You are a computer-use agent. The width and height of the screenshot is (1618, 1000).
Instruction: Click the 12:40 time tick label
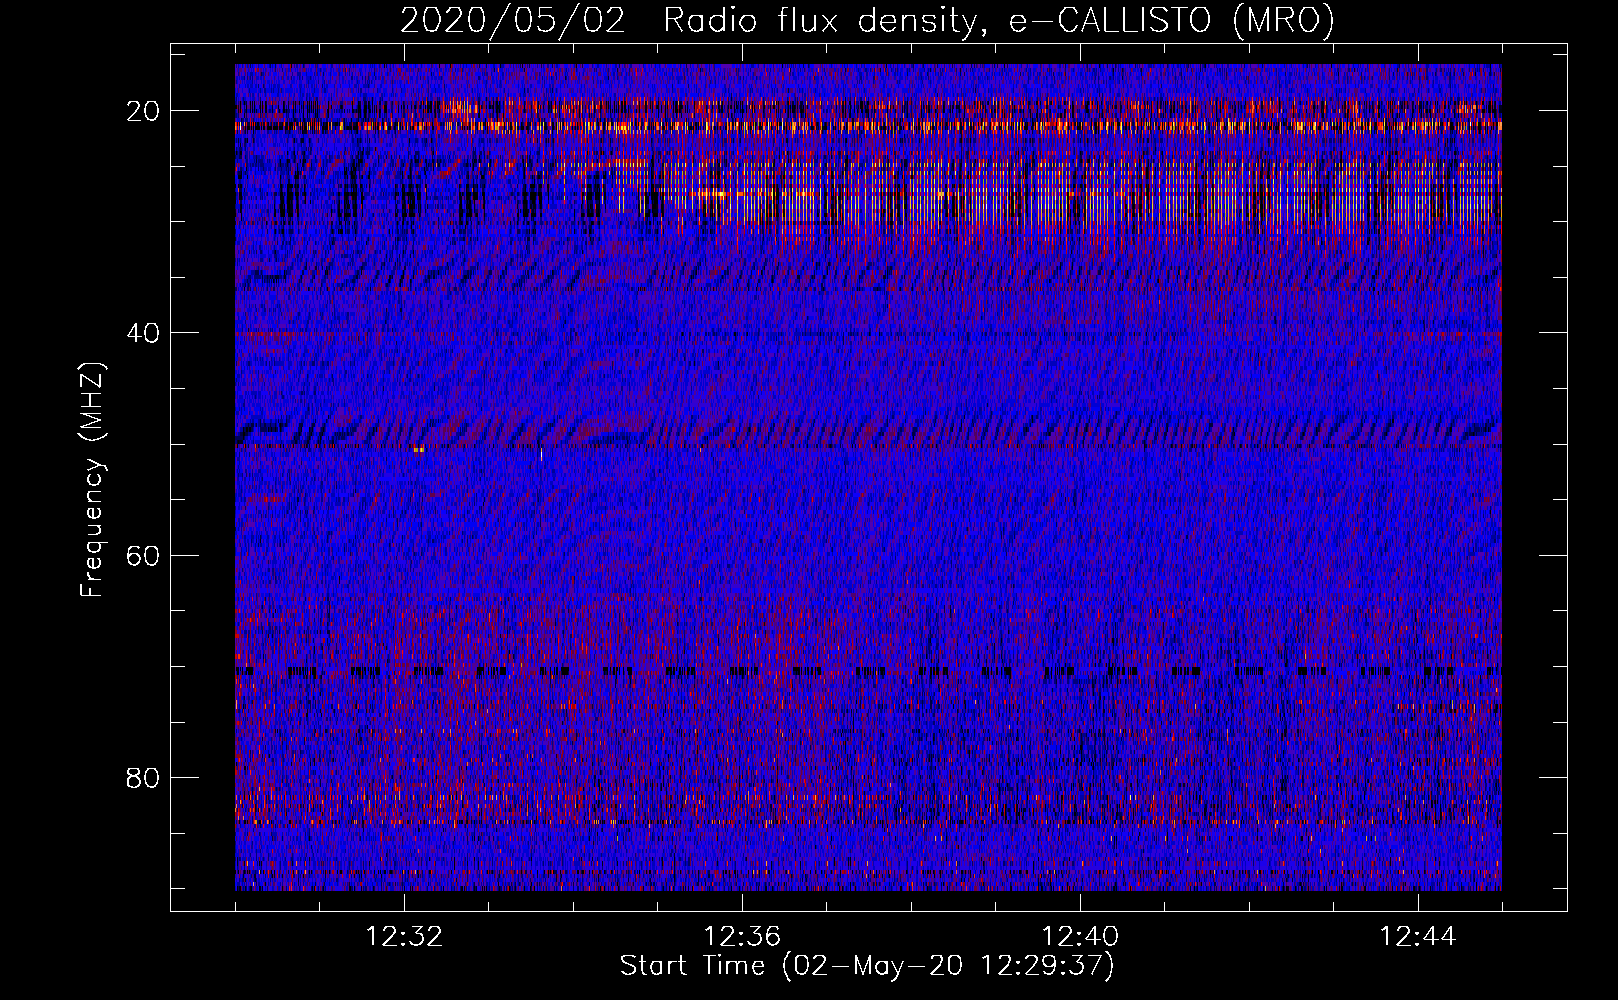1080,937
